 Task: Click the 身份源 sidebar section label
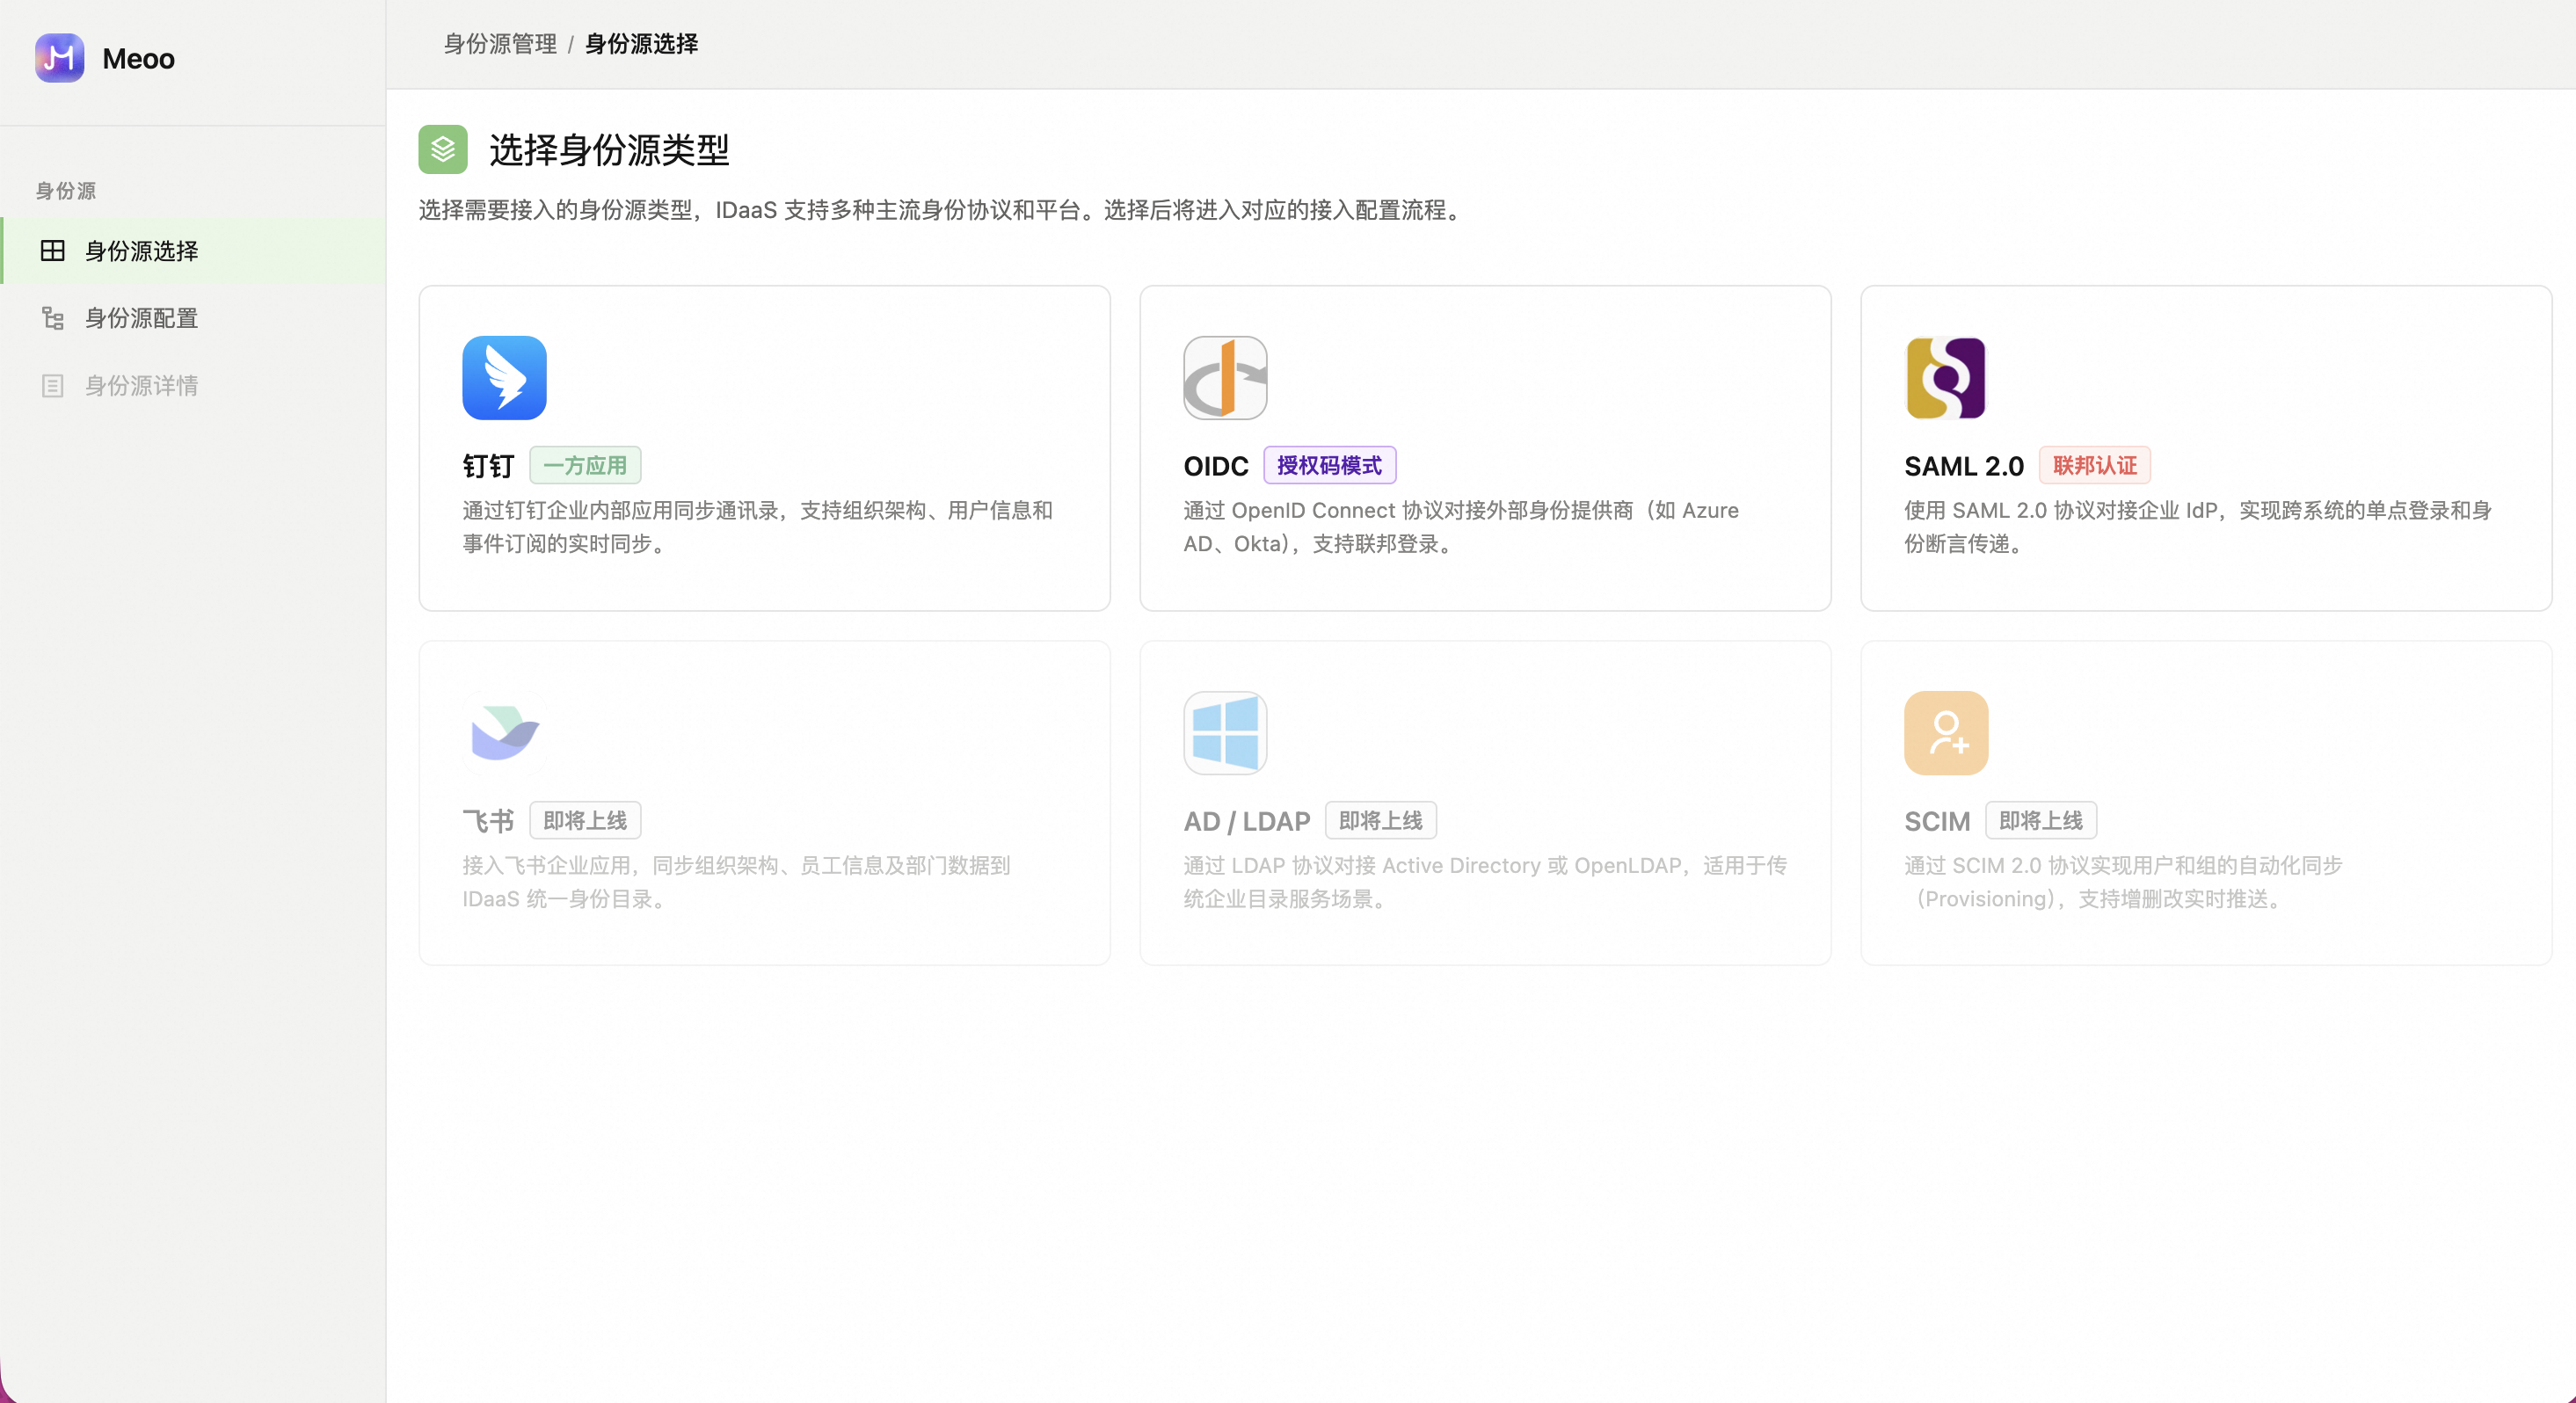click(x=66, y=190)
